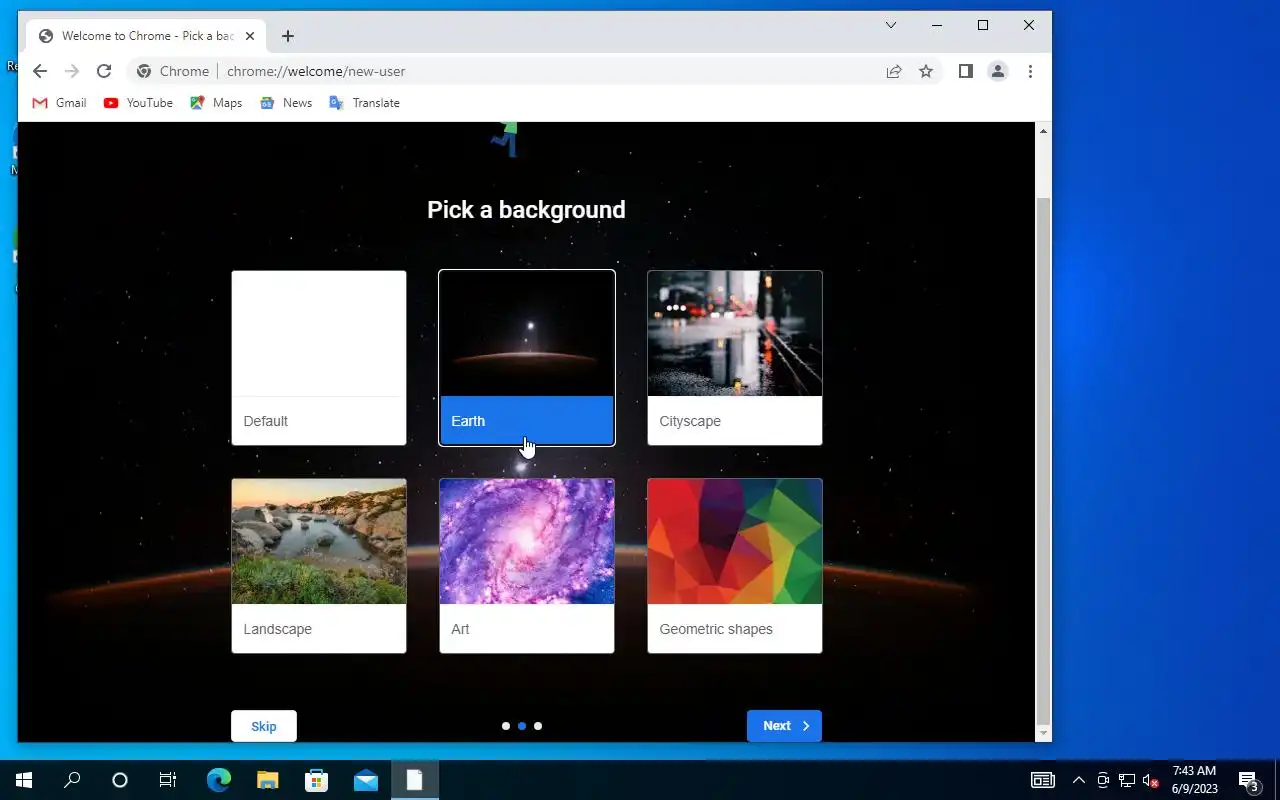Open the YouTube bookmark
This screenshot has height=800, width=1280.
pyautogui.click(x=138, y=103)
